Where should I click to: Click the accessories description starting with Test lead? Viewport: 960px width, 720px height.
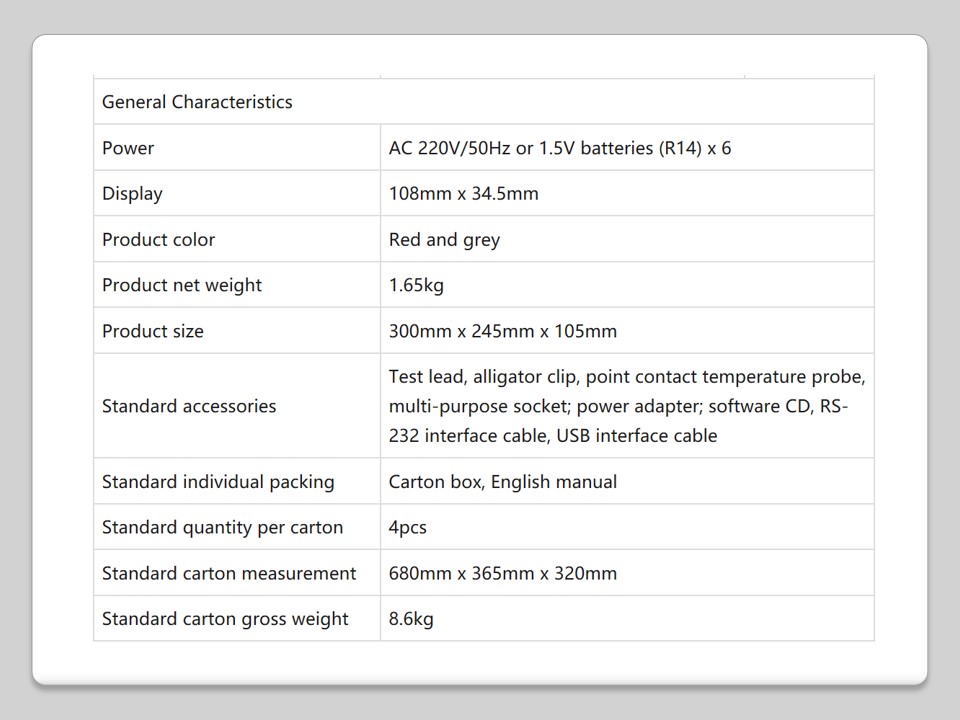coord(626,406)
